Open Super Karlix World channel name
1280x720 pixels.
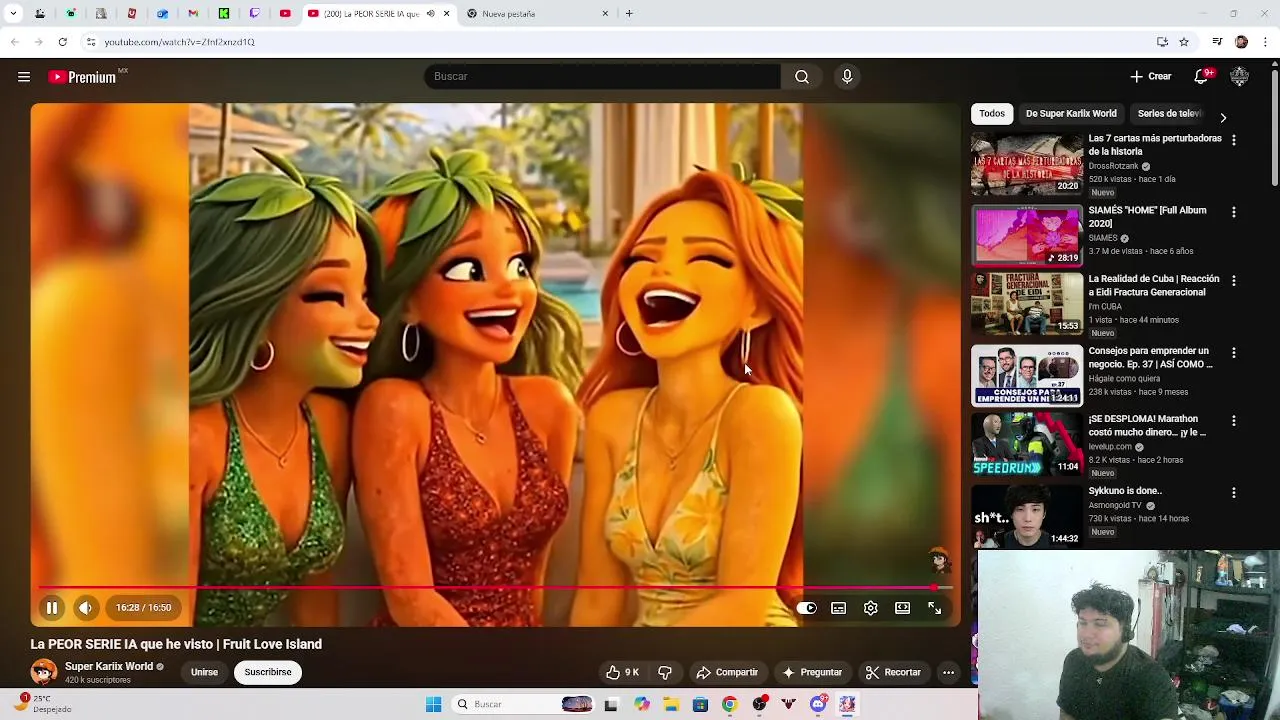coord(109,666)
